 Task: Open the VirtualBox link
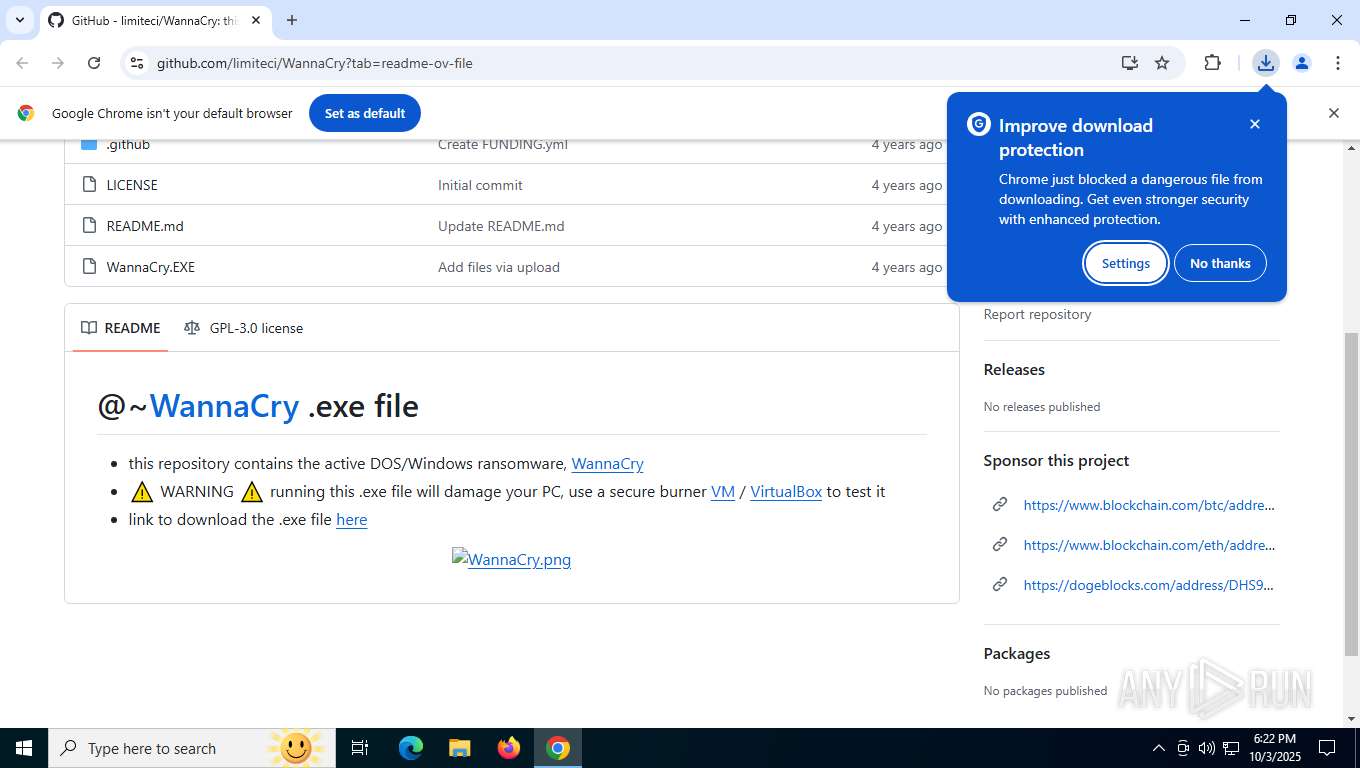click(786, 492)
